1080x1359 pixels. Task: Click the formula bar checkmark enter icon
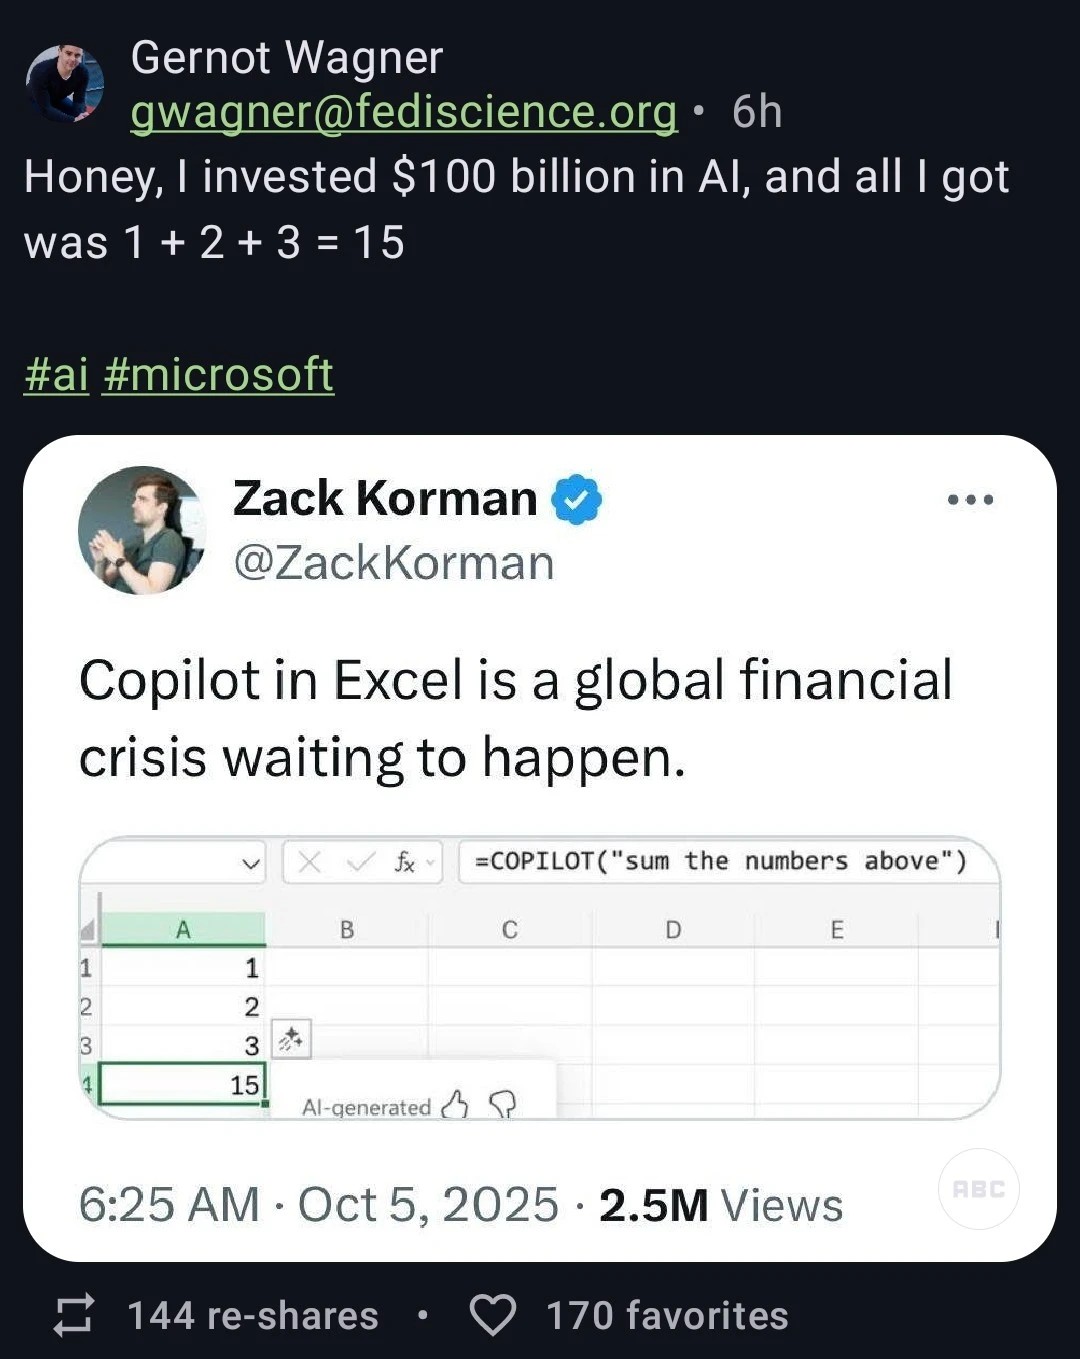coord(361,862)
